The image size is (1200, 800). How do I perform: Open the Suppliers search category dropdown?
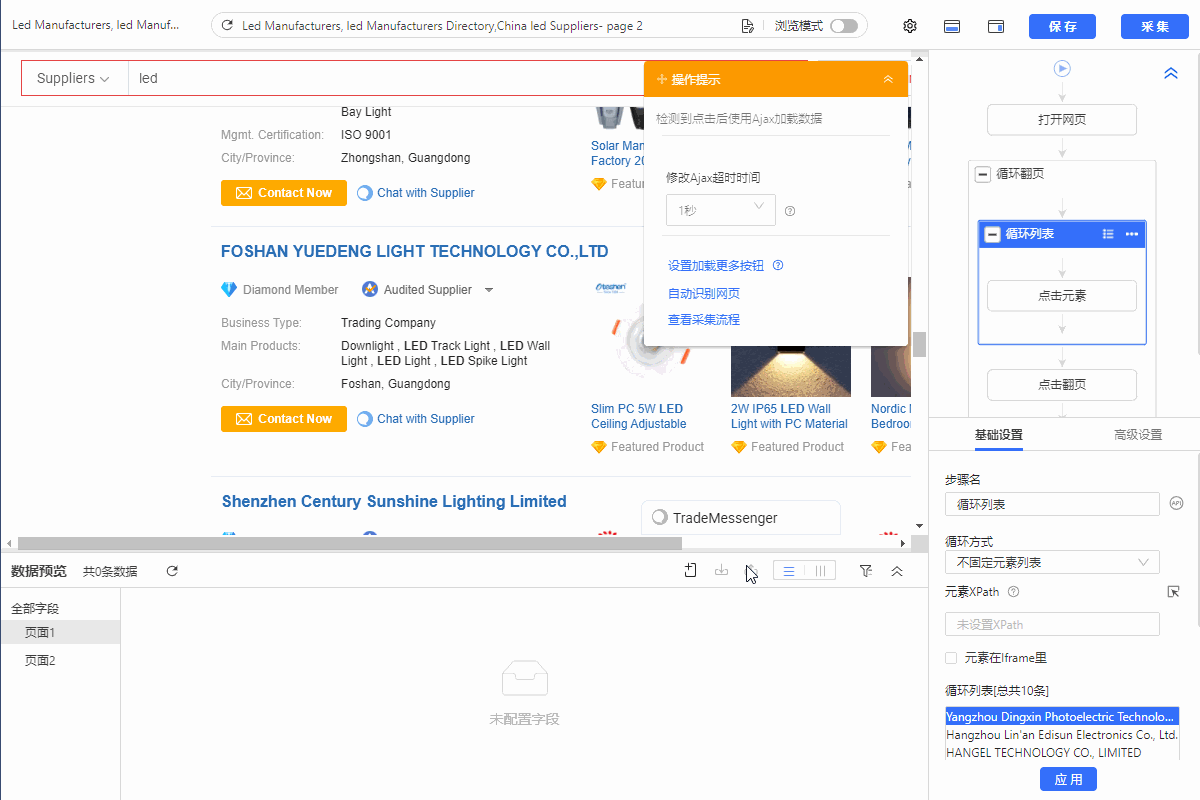tap(74, 78)
